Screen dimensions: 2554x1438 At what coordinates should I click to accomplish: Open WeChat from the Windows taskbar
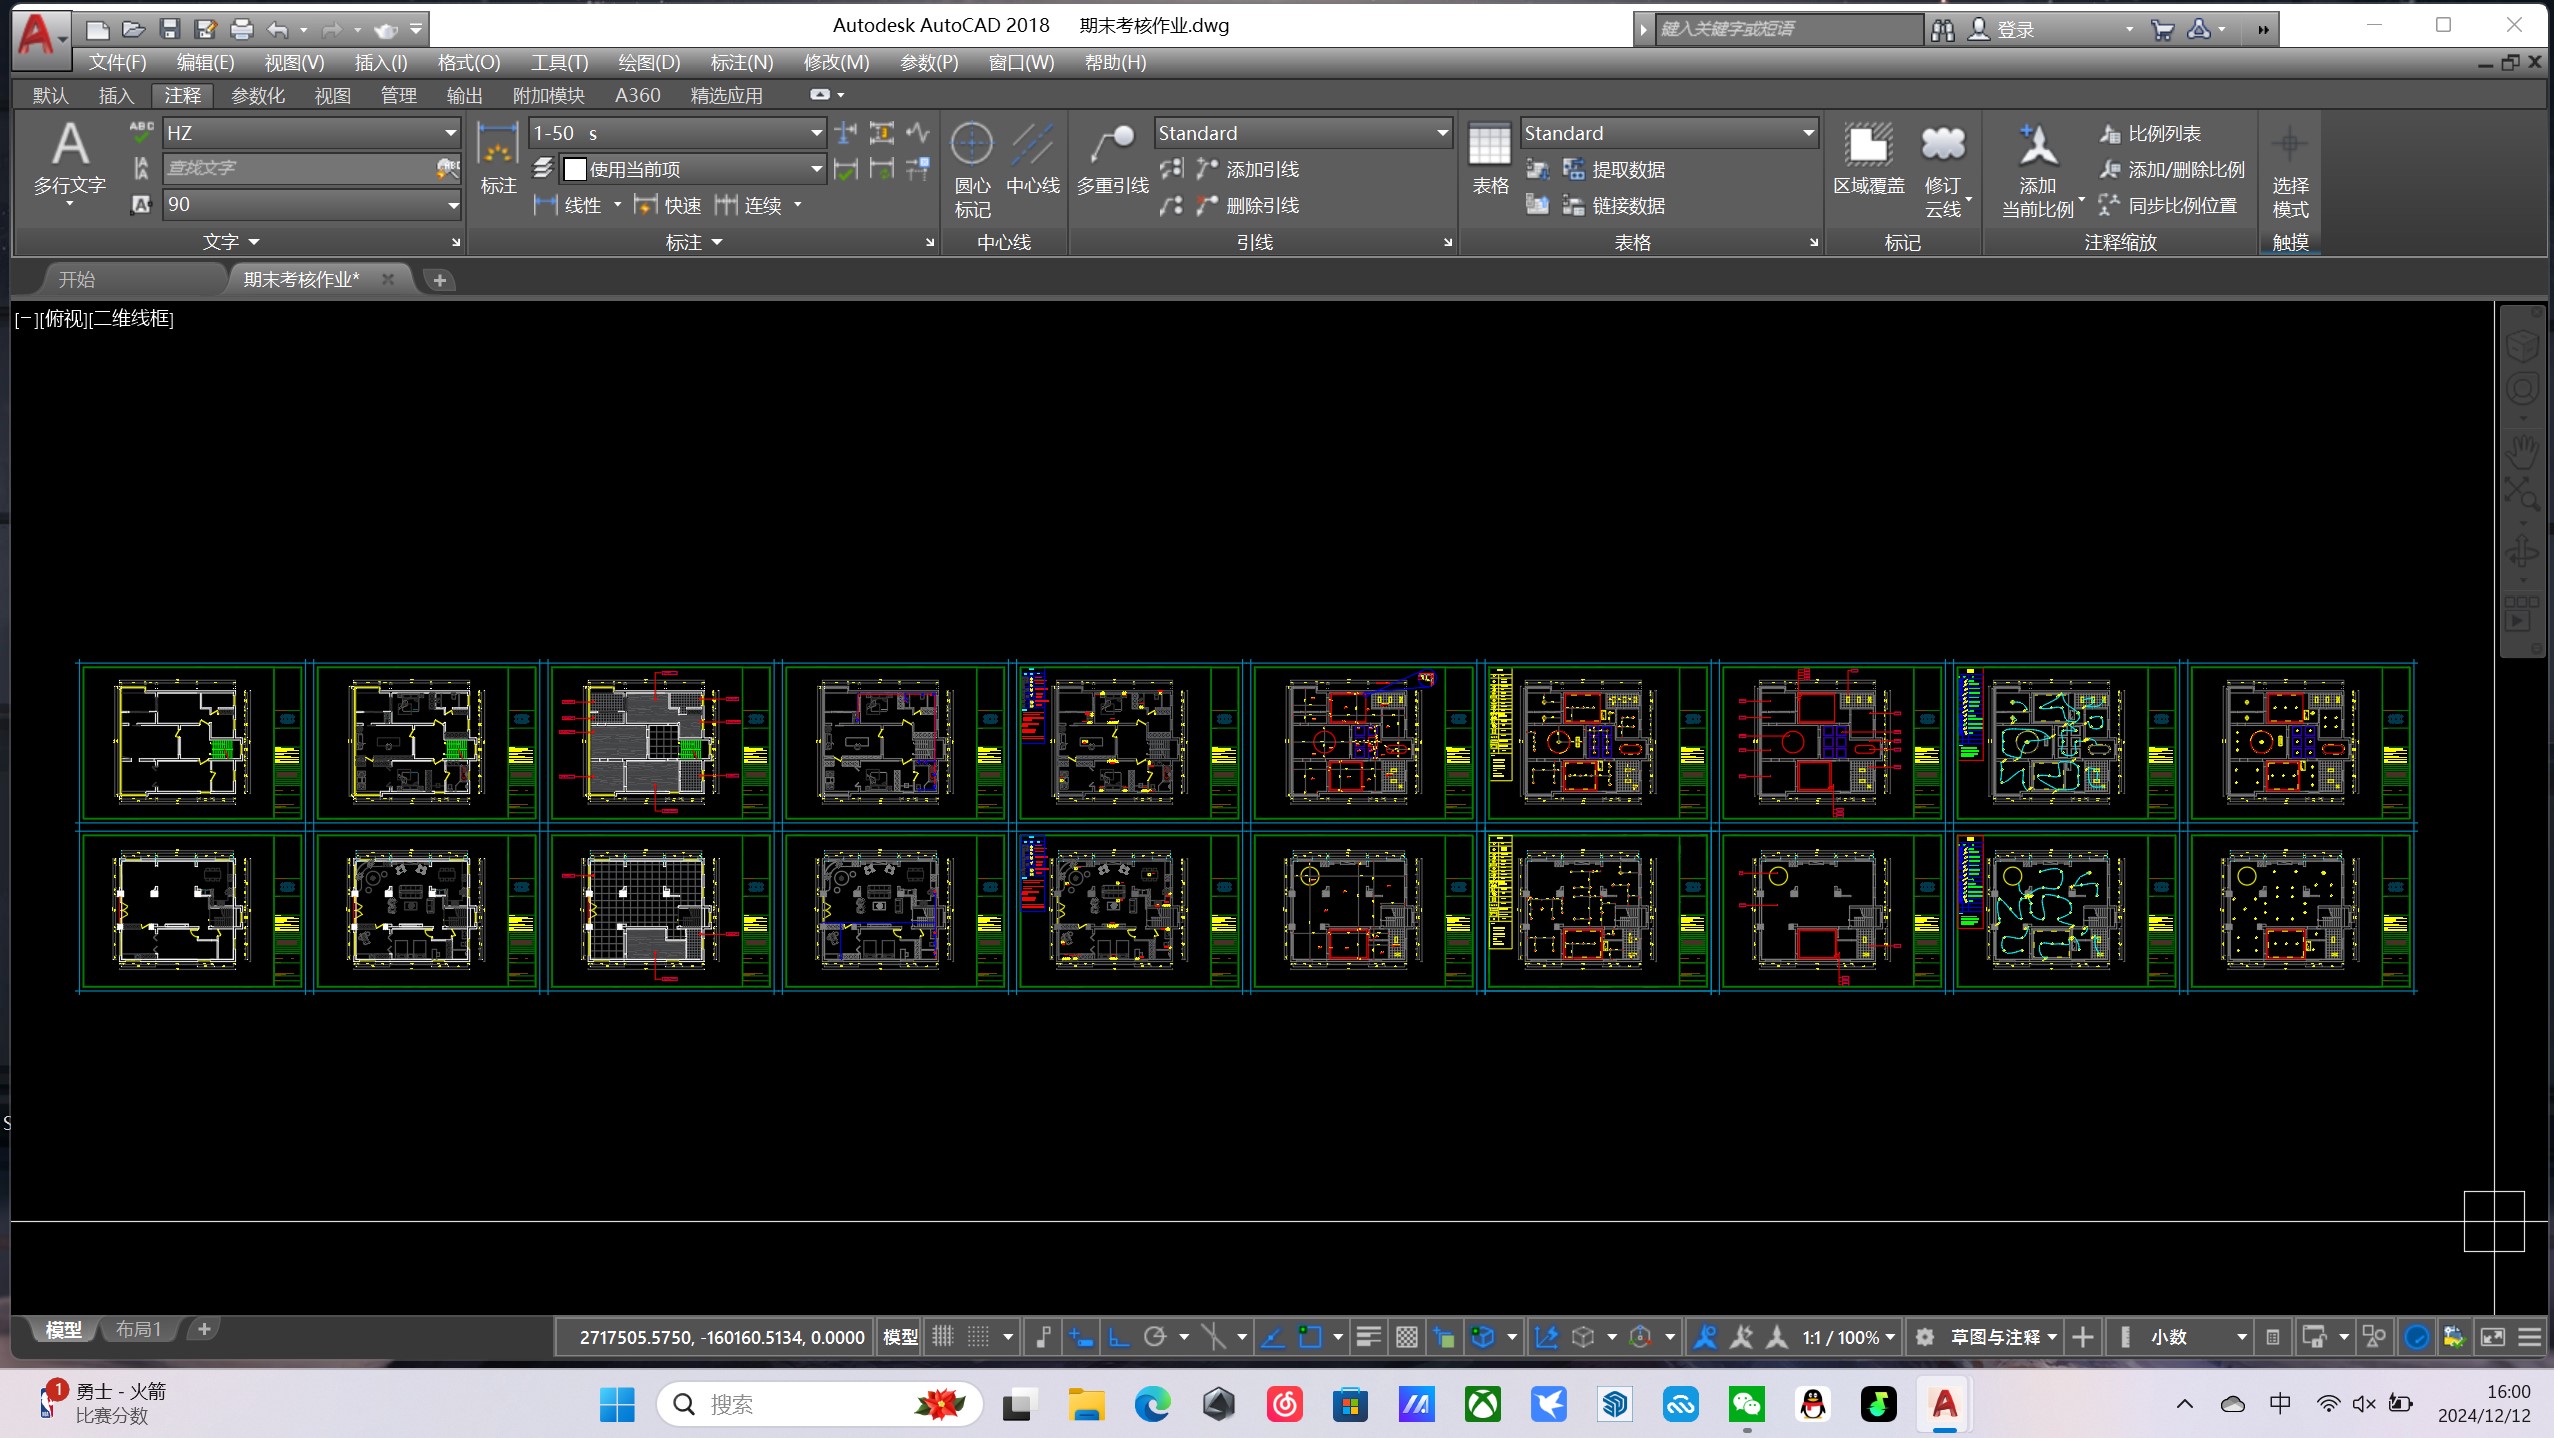click(x=1746, y=1404)
